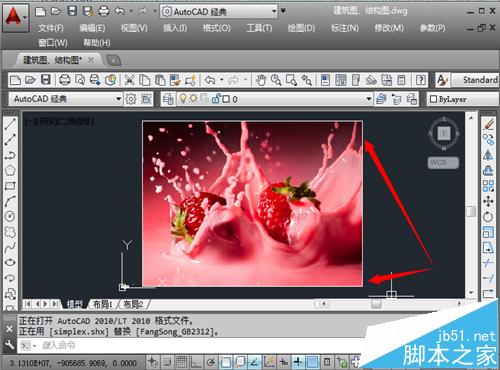Screen dimensions: 500x370
Task: Open the WCS coordinate system dropdown
Action: click(x=443, y=163)
